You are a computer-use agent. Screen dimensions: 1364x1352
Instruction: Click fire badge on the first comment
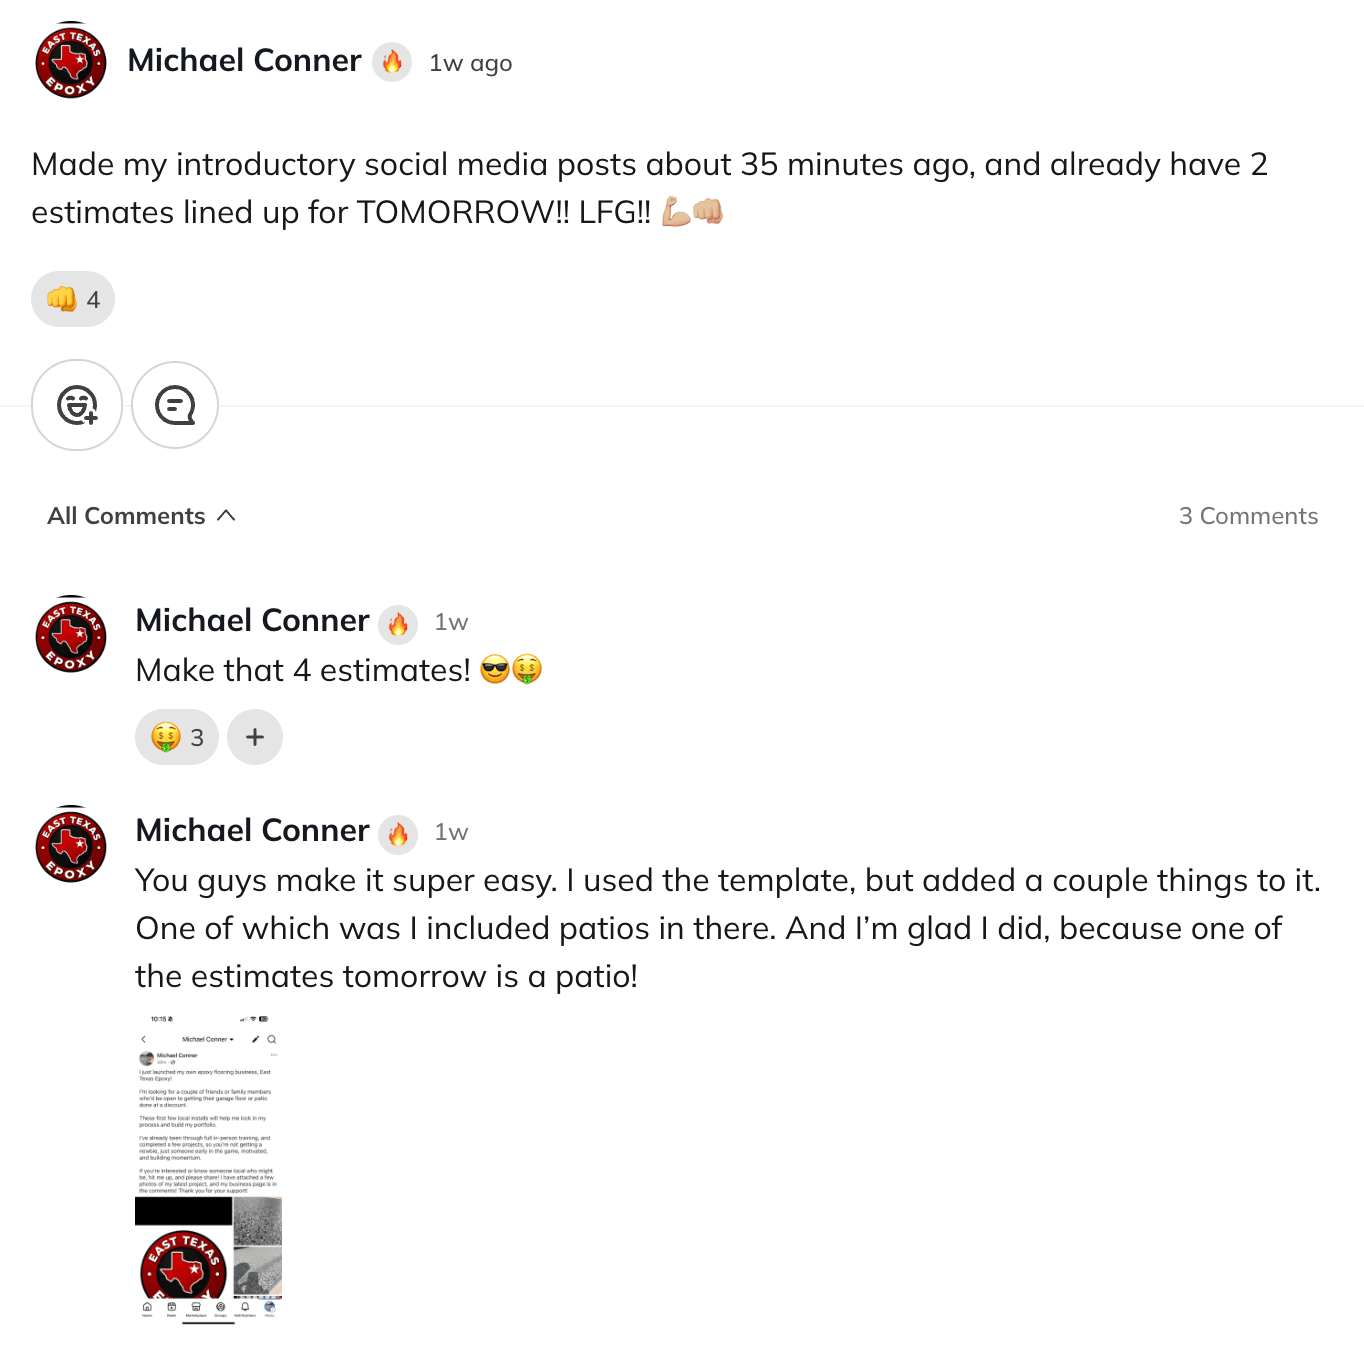(x=398, y=625)
